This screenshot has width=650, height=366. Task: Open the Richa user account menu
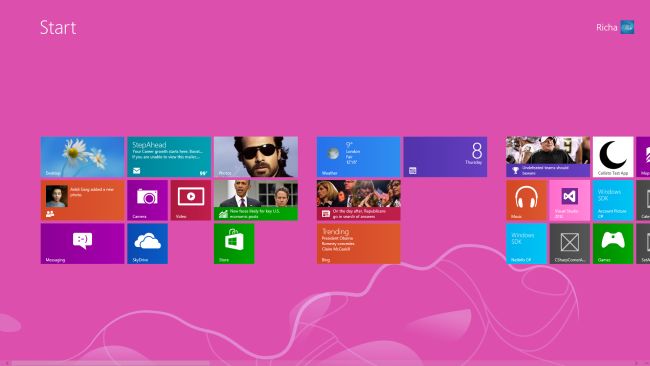(615, 27)
